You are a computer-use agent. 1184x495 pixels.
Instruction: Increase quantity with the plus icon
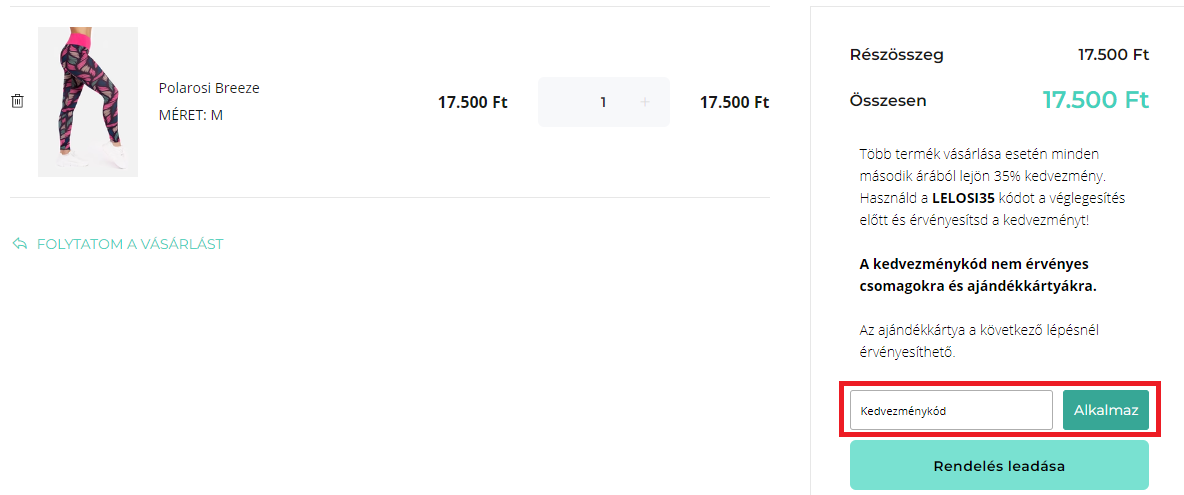point(645,102)
